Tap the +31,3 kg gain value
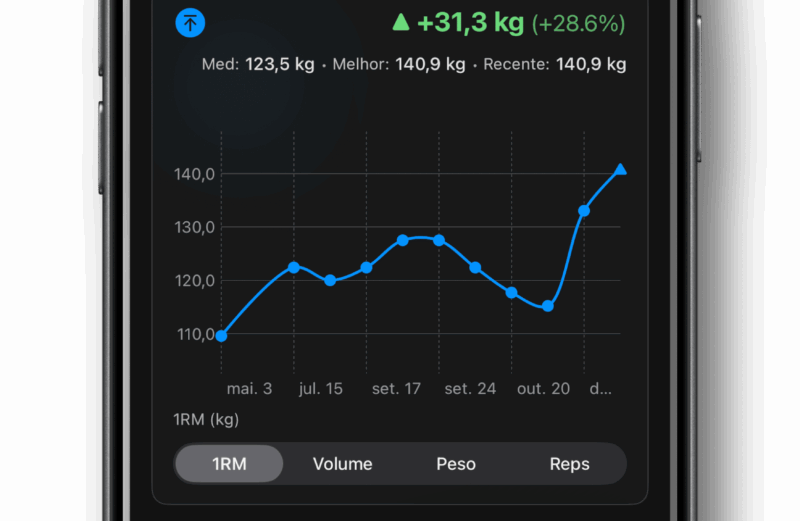Viewport: 800px width, 521px height. (x=470, y=23)
